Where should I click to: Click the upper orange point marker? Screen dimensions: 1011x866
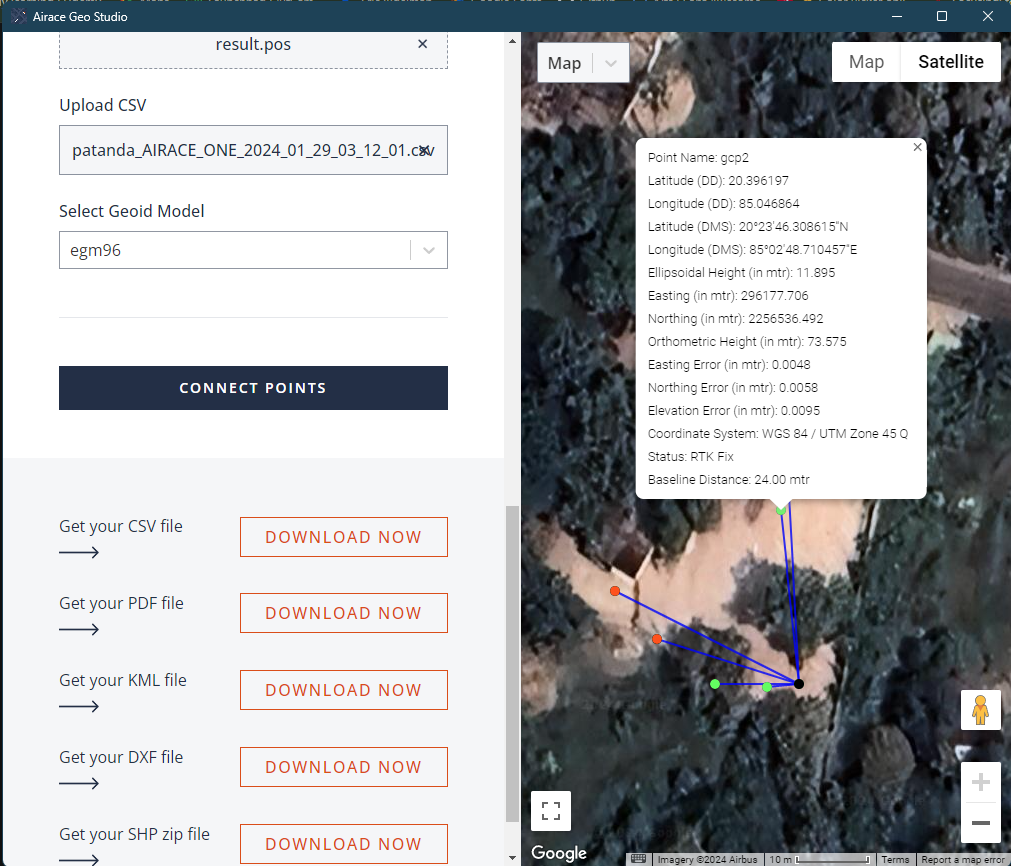pos(615,591)
